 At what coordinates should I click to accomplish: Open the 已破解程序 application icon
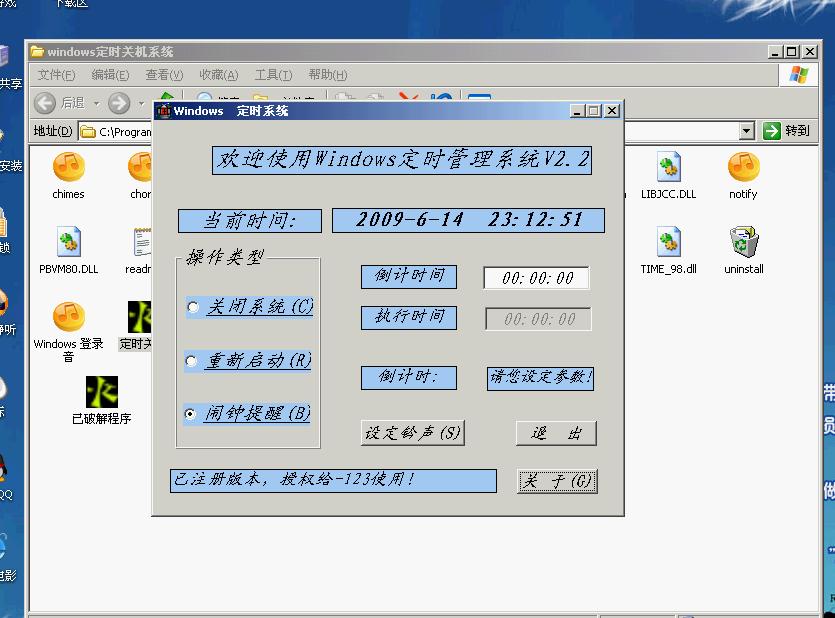tap(102, 392)
